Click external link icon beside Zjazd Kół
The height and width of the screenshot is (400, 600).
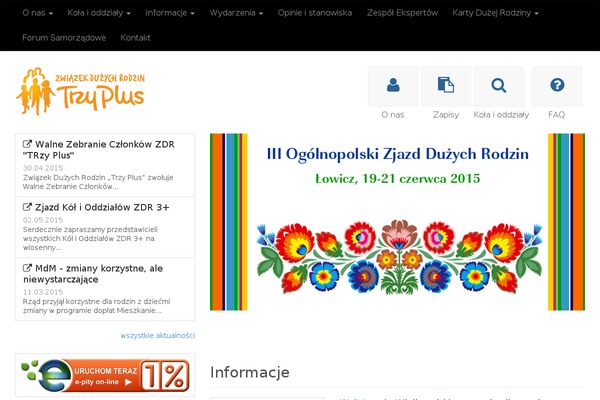click(x=27, y=207)
